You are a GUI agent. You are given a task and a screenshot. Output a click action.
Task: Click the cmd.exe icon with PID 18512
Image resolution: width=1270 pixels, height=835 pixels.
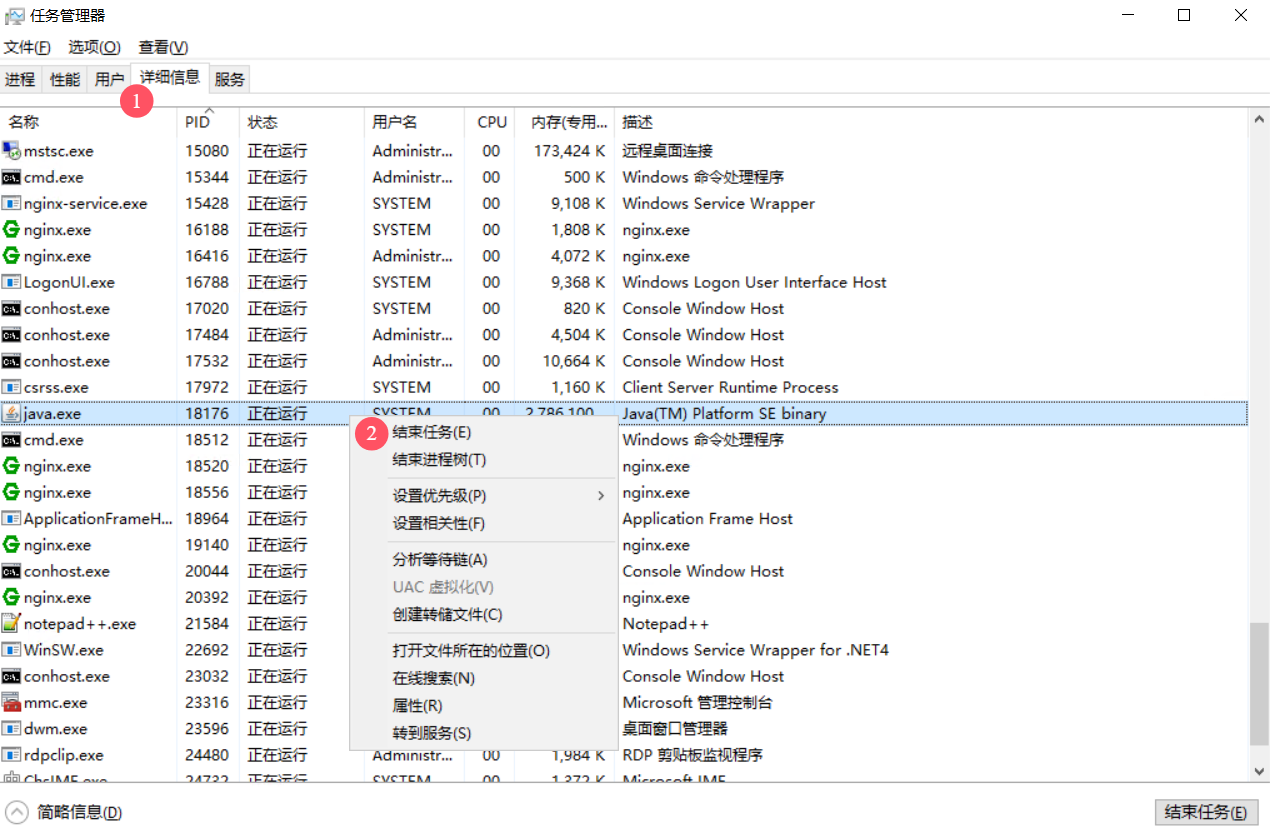click(11, 440)
